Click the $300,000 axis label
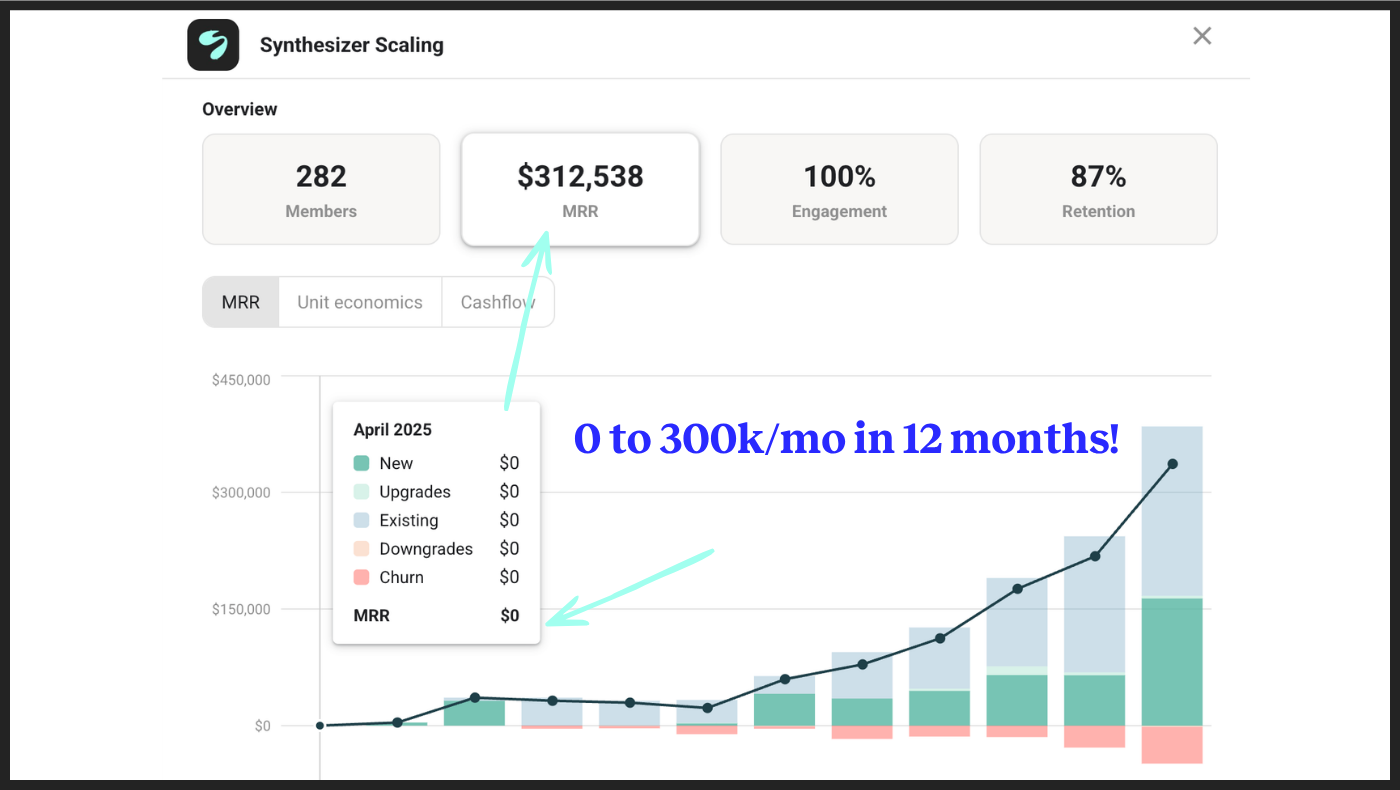 [241, 493]
